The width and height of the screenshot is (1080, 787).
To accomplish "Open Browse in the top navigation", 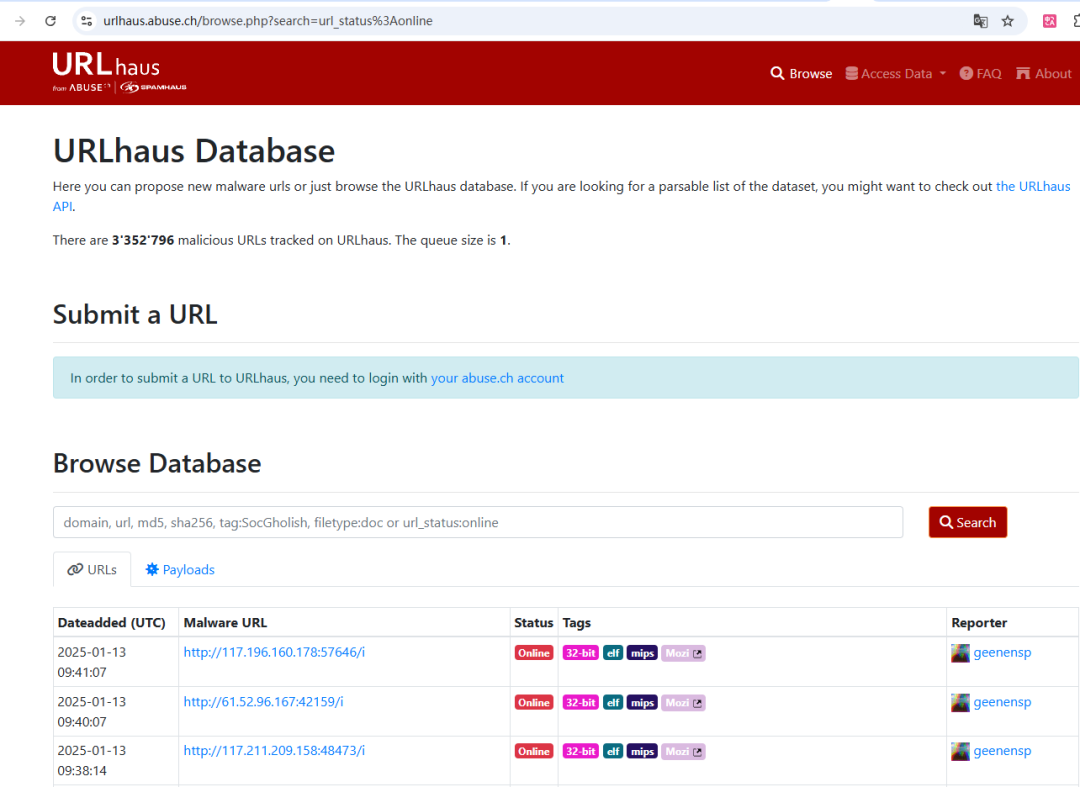I will click(801, 74).
